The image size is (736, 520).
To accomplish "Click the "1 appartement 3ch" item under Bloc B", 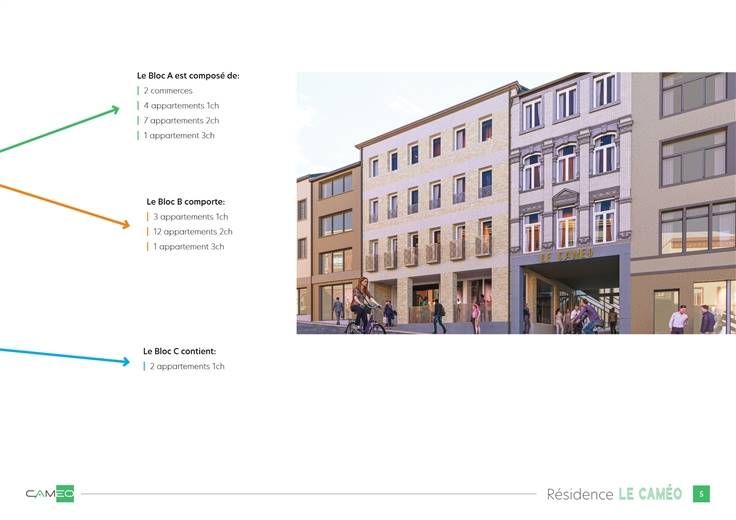I will point(188,246).
